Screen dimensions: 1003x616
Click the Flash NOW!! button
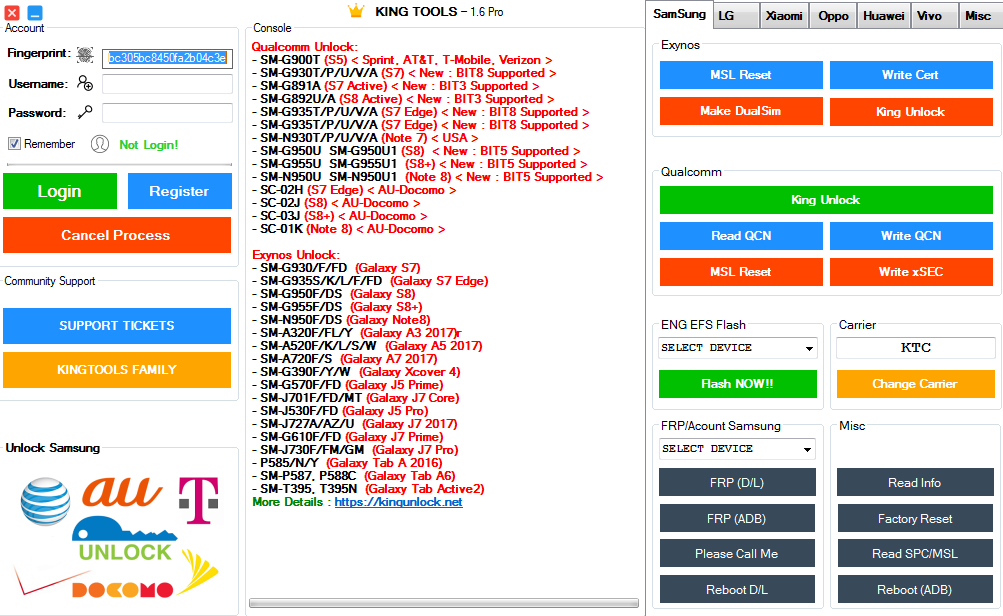click(738, 384)
